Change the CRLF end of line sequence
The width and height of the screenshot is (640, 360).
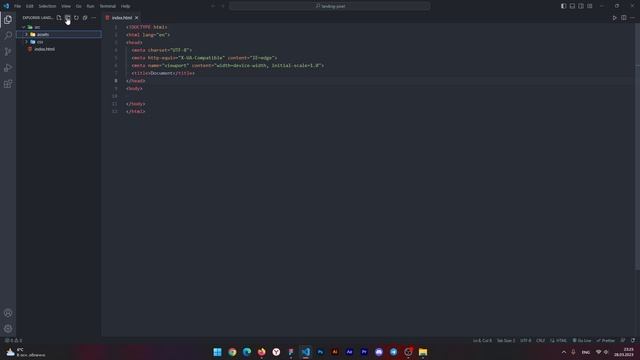540,340
